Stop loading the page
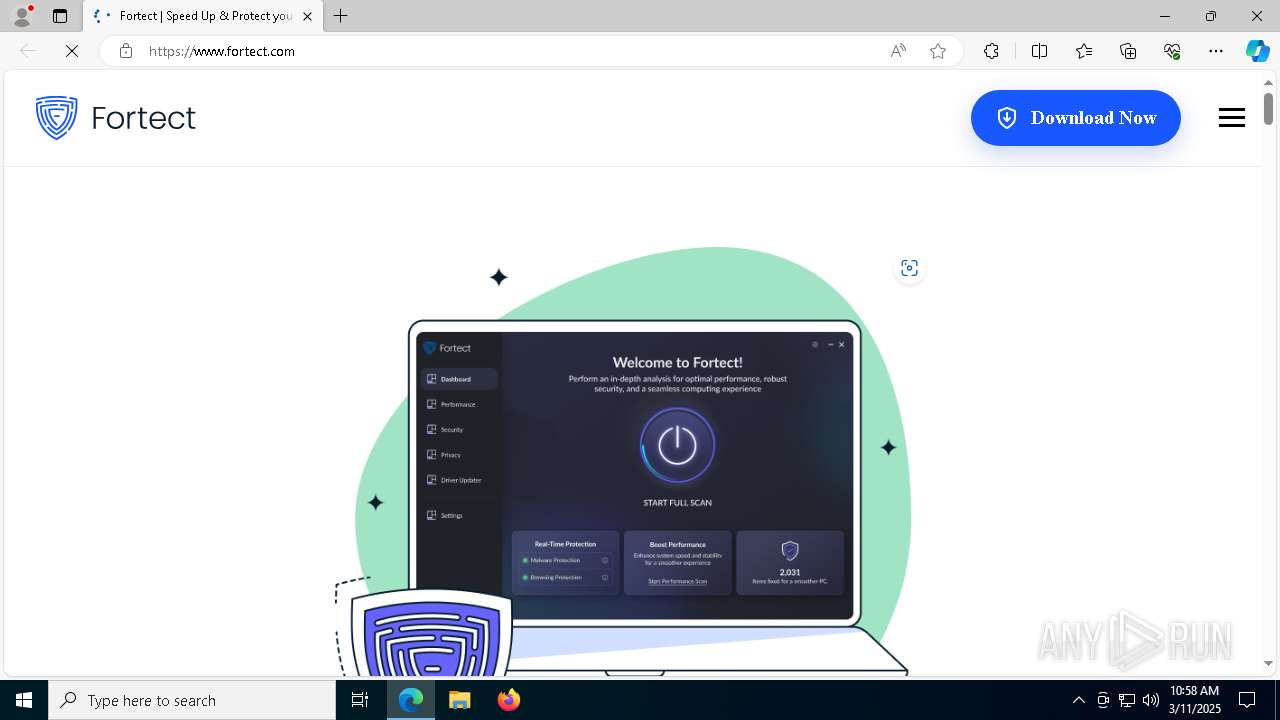Screen dimensions: 1280x720 tap(72, 51)
